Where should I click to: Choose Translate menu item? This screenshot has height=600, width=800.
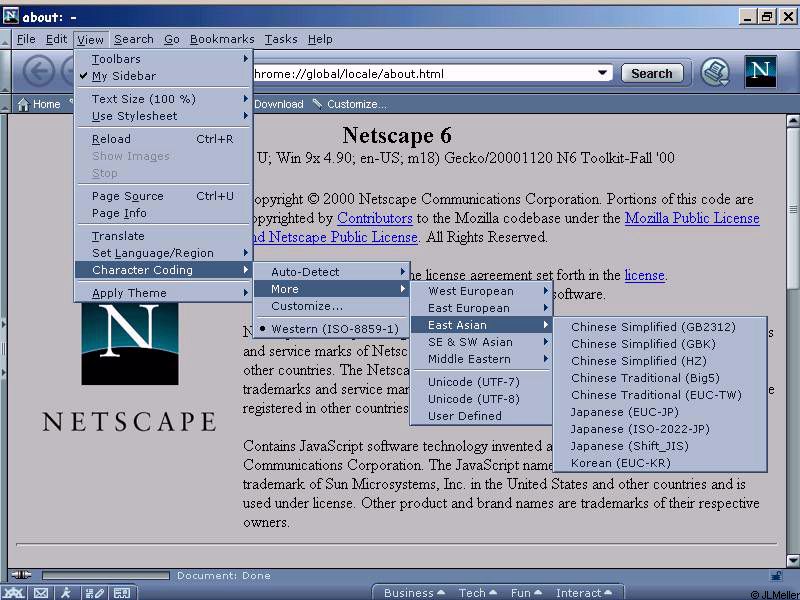coord(163,236)
